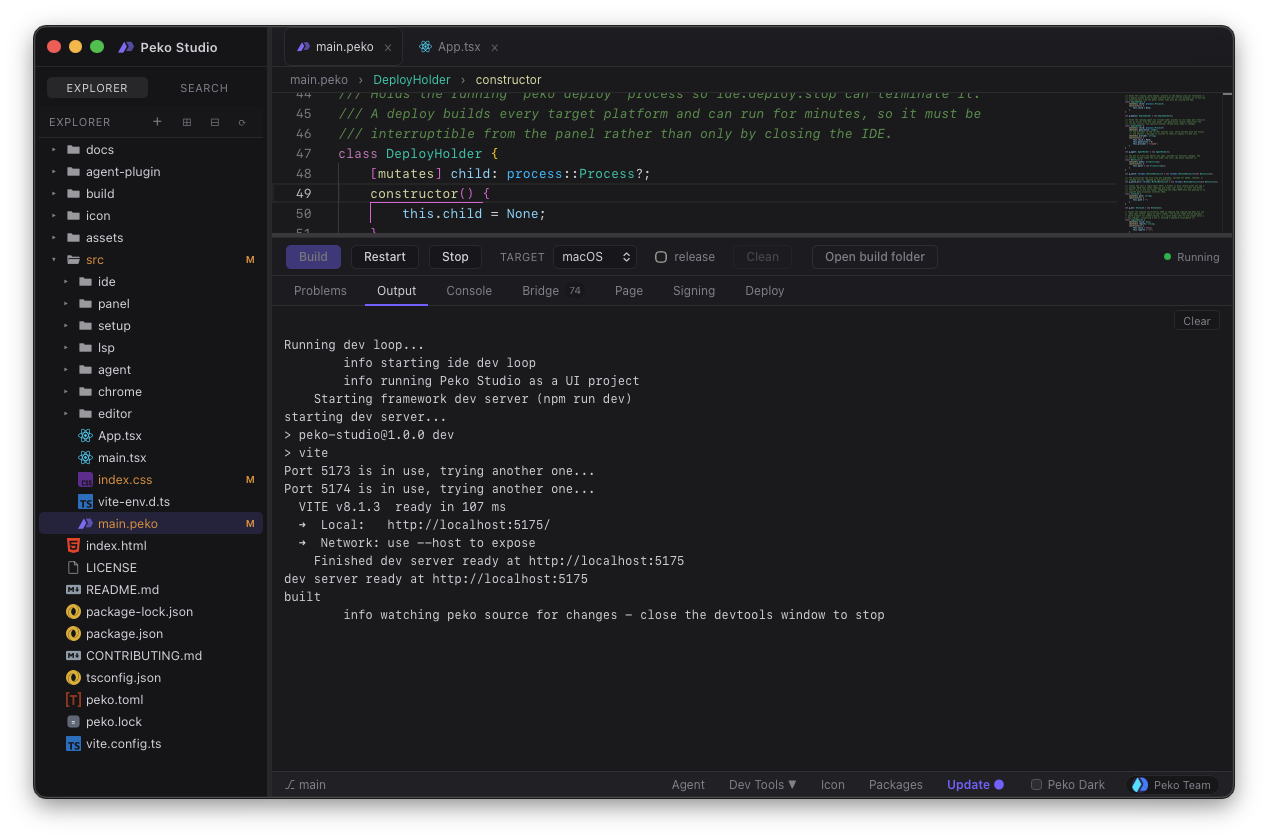Click the JSON icon beside package-lock.json
Screen dimensions: 1268x840
[73, 612]
